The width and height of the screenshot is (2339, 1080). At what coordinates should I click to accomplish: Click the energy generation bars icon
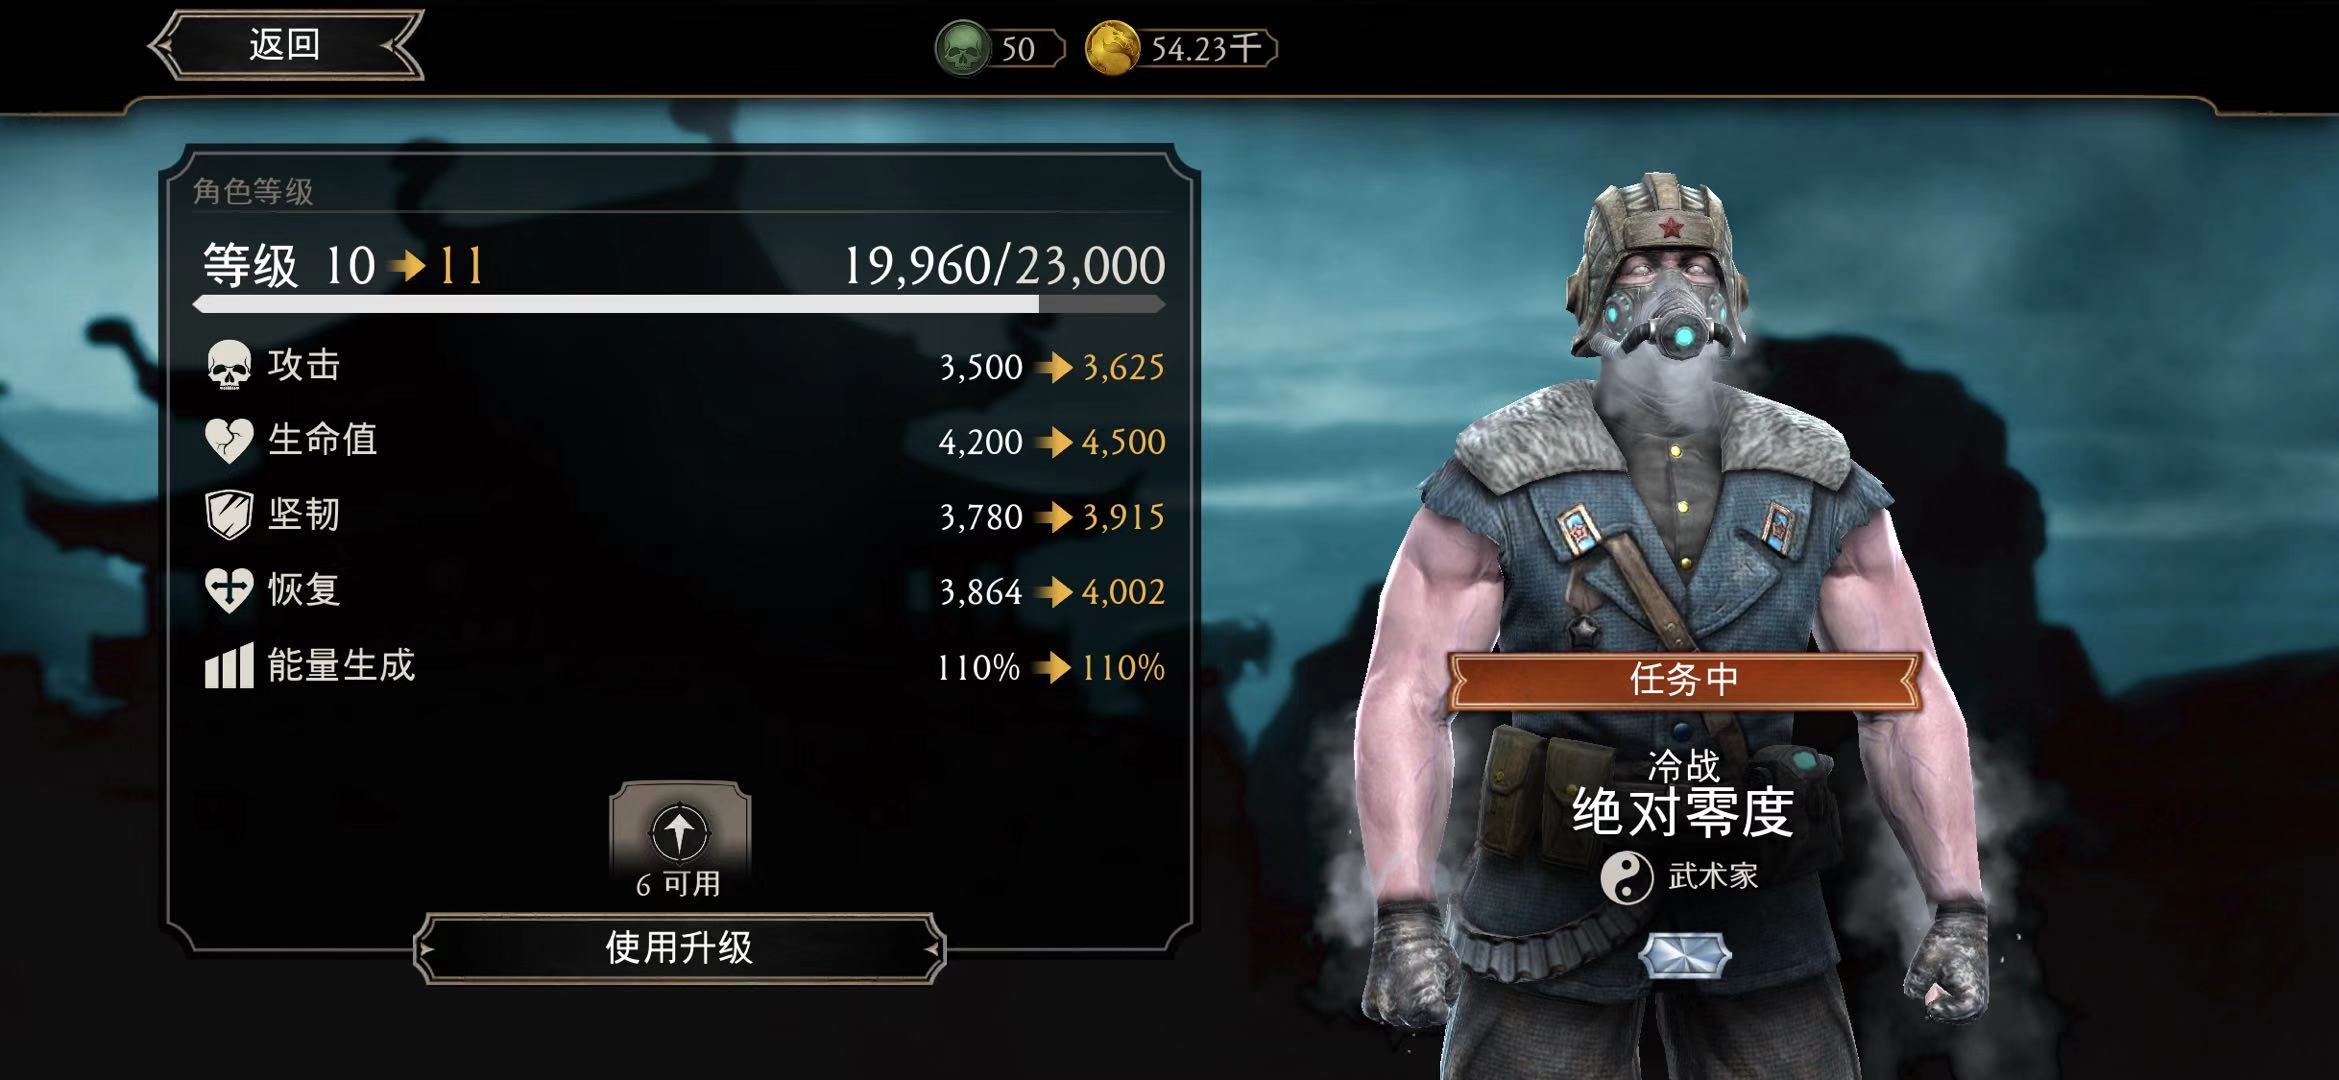pos(229,666)
